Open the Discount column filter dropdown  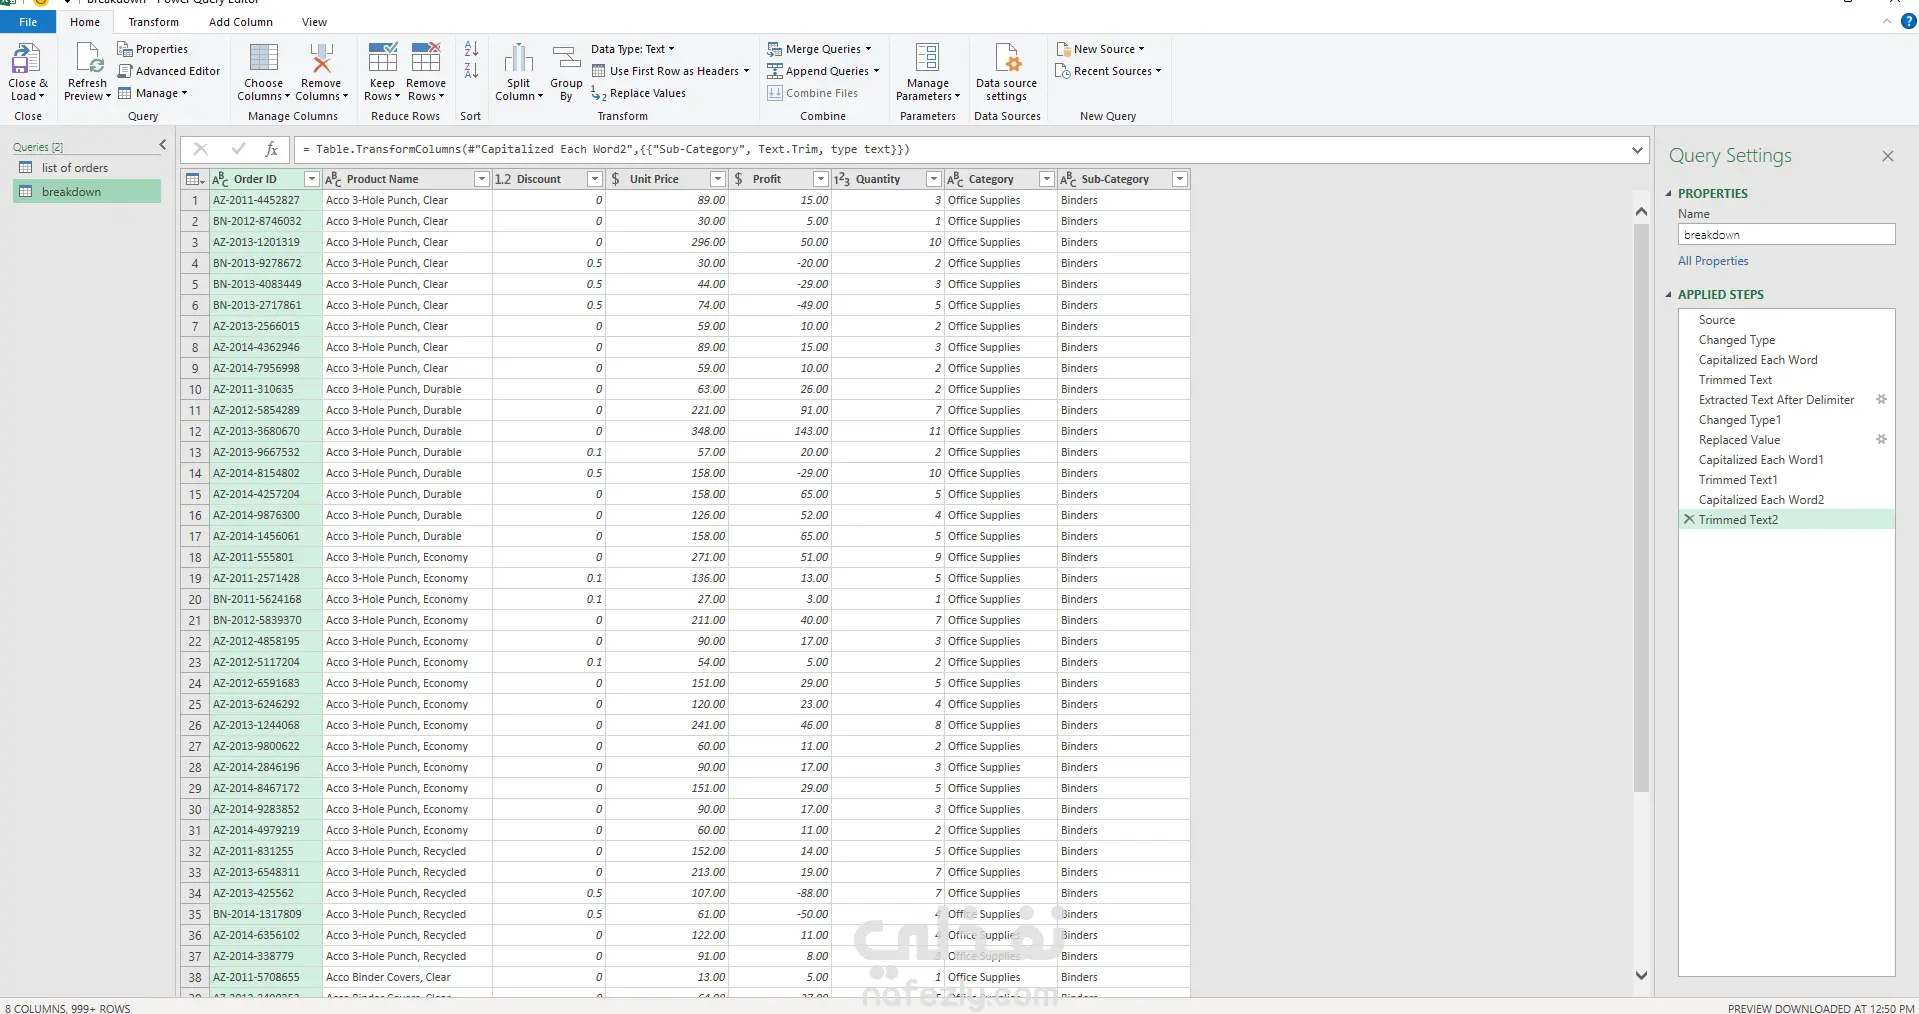click(594, 179)
